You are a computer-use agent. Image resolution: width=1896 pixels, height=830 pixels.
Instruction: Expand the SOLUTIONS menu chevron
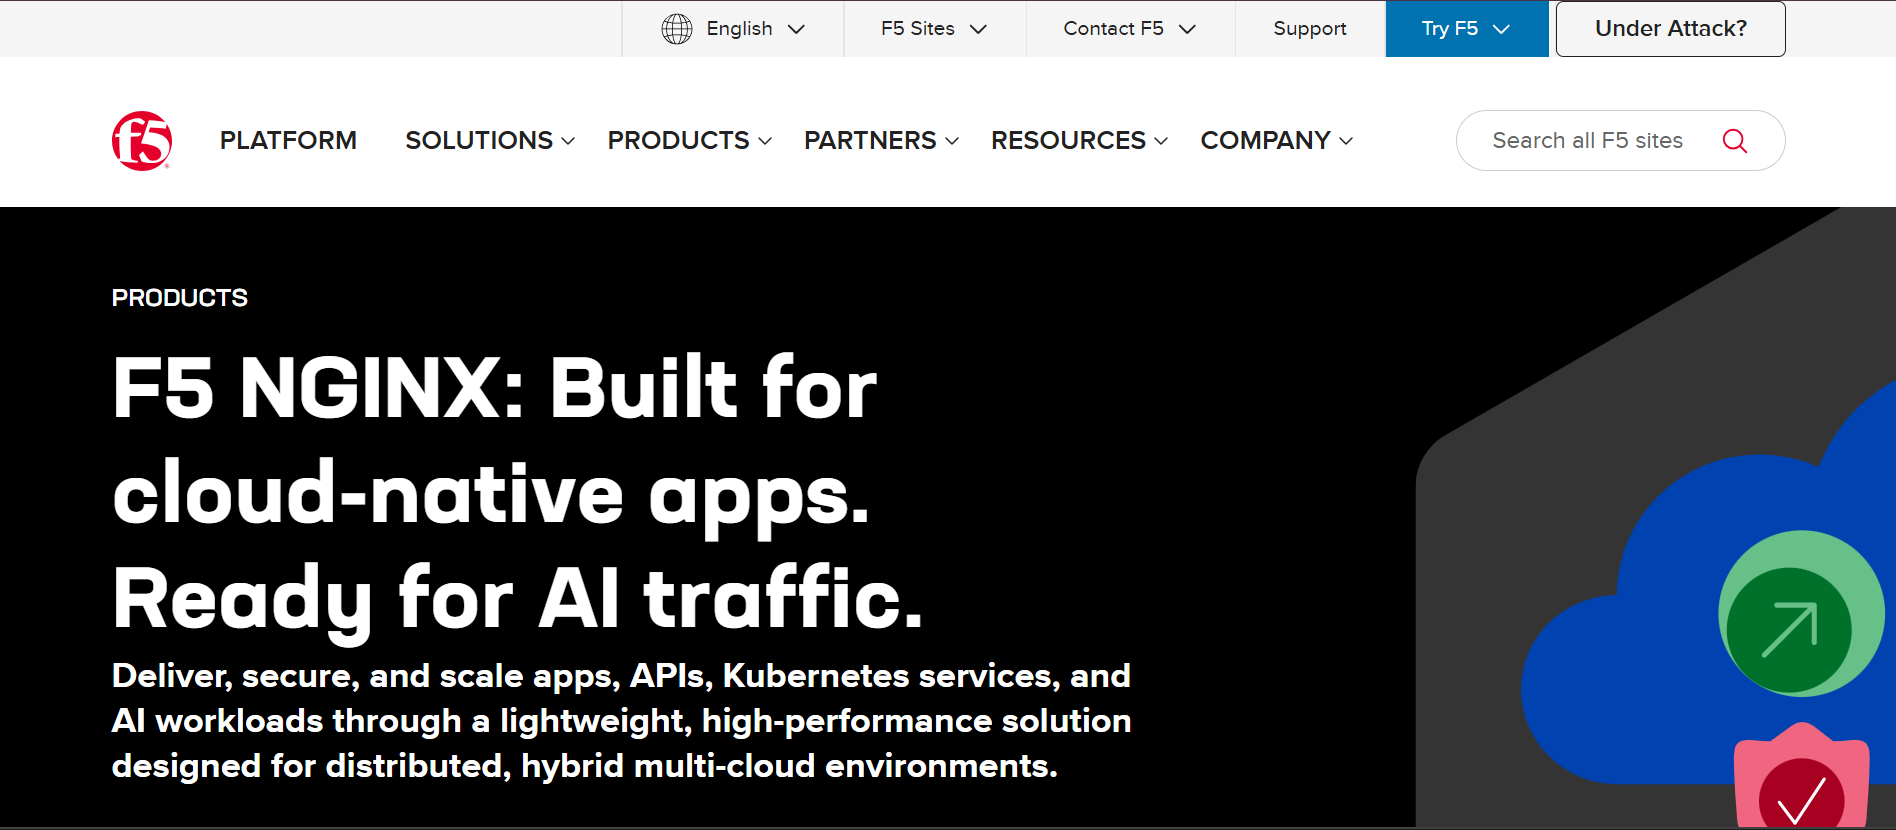(568, 141)
